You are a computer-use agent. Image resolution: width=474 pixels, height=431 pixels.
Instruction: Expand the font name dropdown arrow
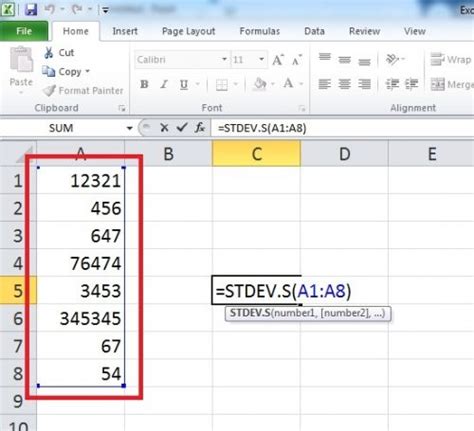(x=224, y=60)
